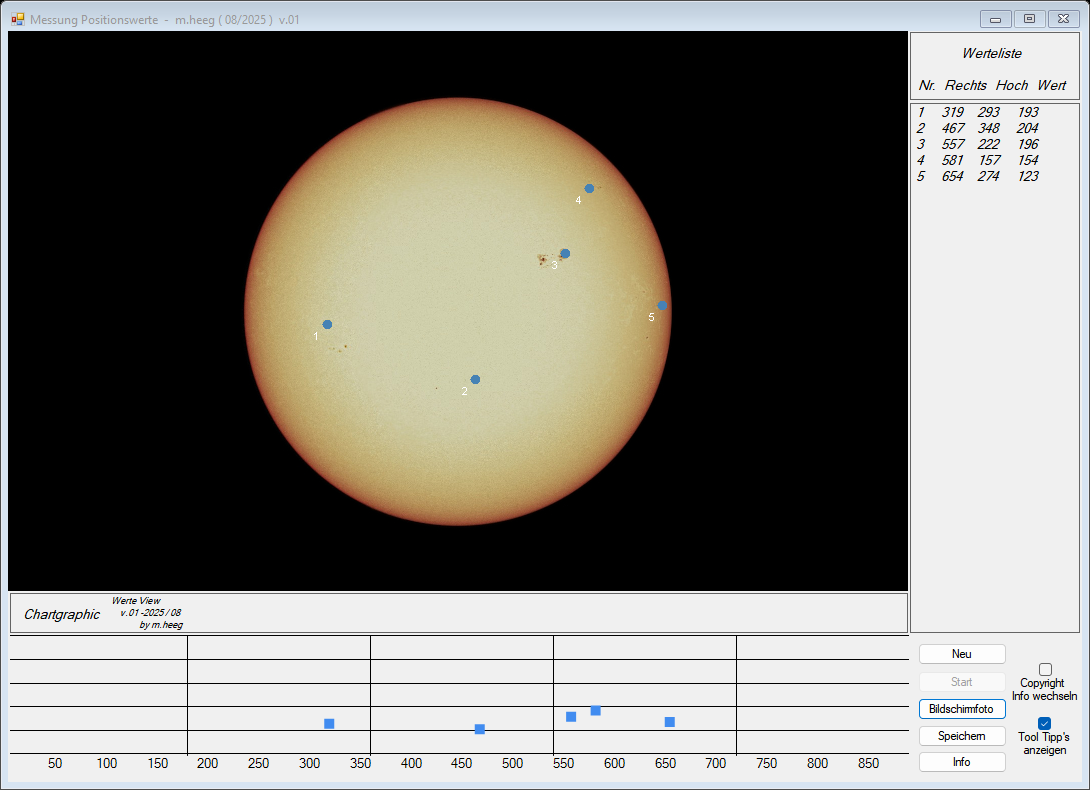Select blue marker 3 near sunspot group

(x=565, y=253)
